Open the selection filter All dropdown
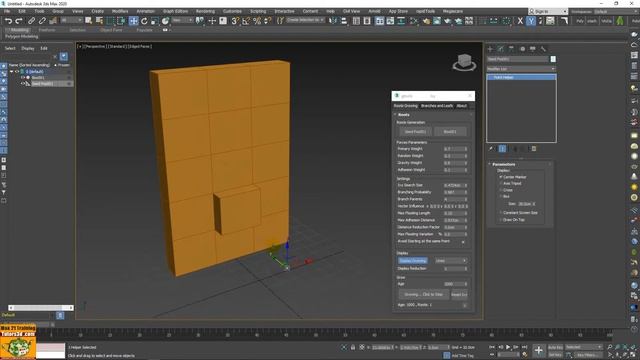The image size is (640, 360). coord(72,20)
